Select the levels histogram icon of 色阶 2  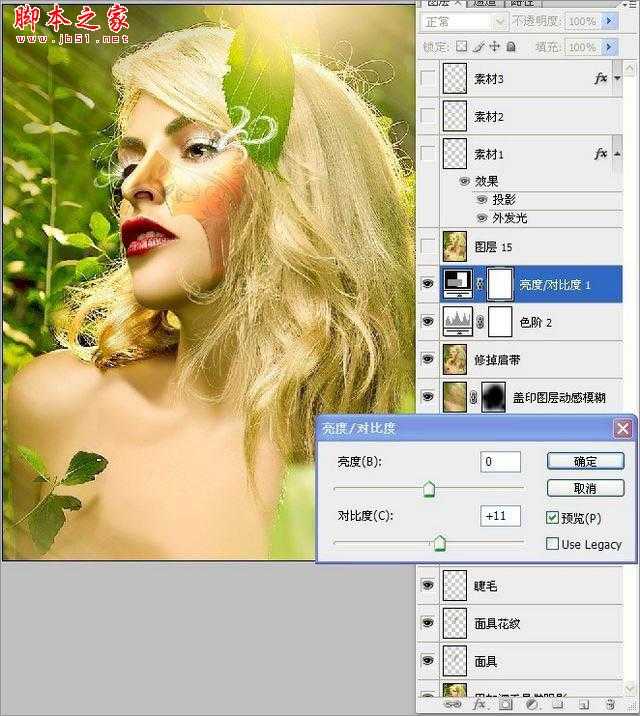click(457, 321)
